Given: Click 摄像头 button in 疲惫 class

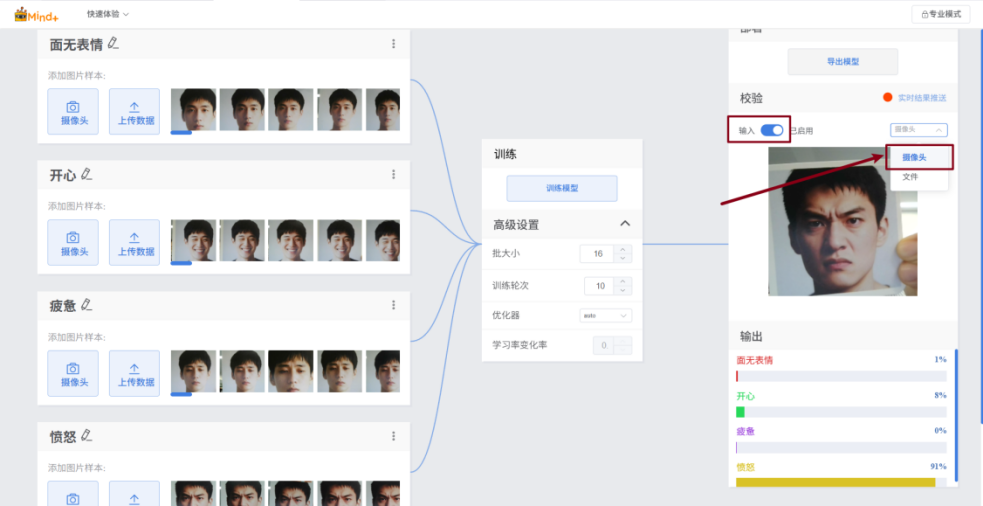Looking at the screenshot, I should pyautogui.click(x=73, y=373).
